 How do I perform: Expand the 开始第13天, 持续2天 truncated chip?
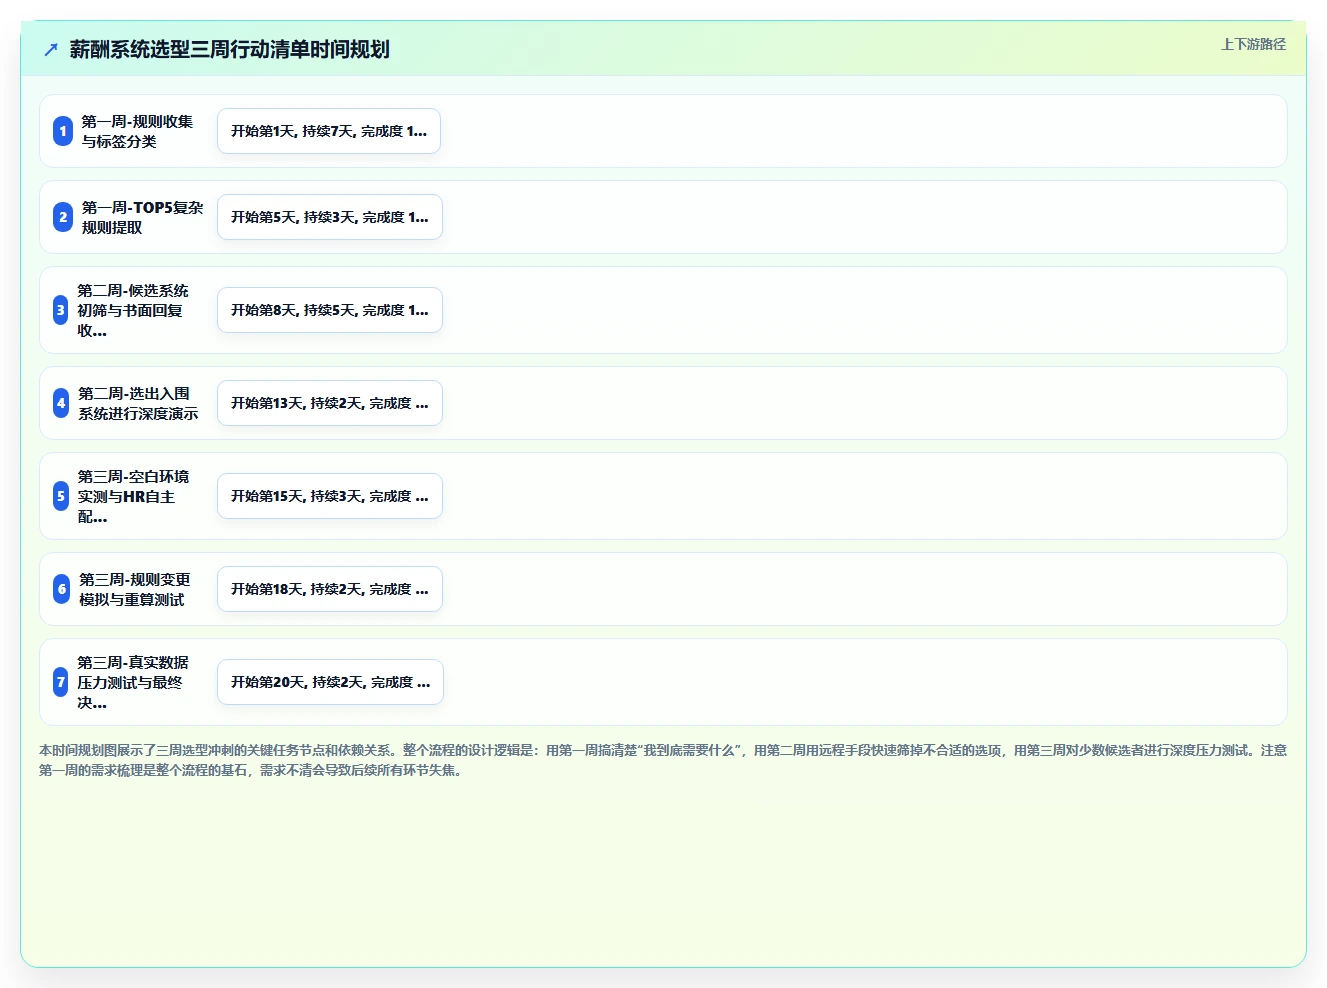coord(330,403)
